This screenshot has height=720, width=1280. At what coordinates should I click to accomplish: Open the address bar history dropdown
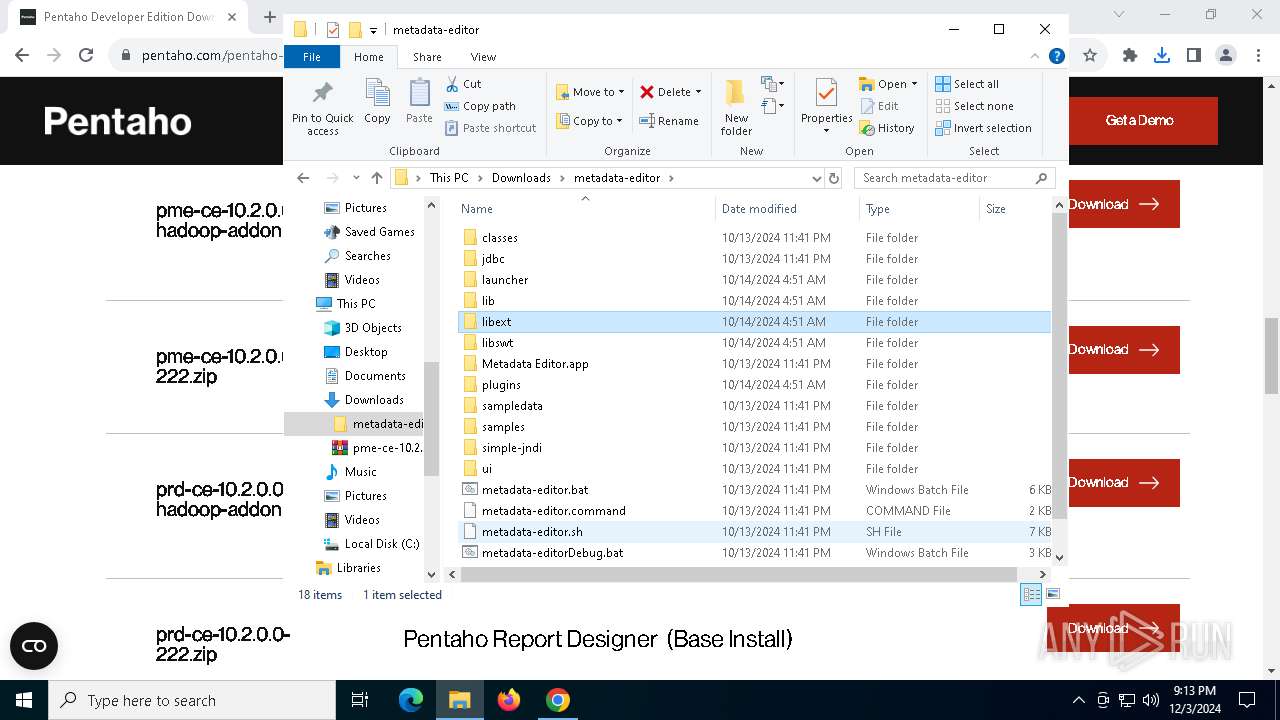817,178
